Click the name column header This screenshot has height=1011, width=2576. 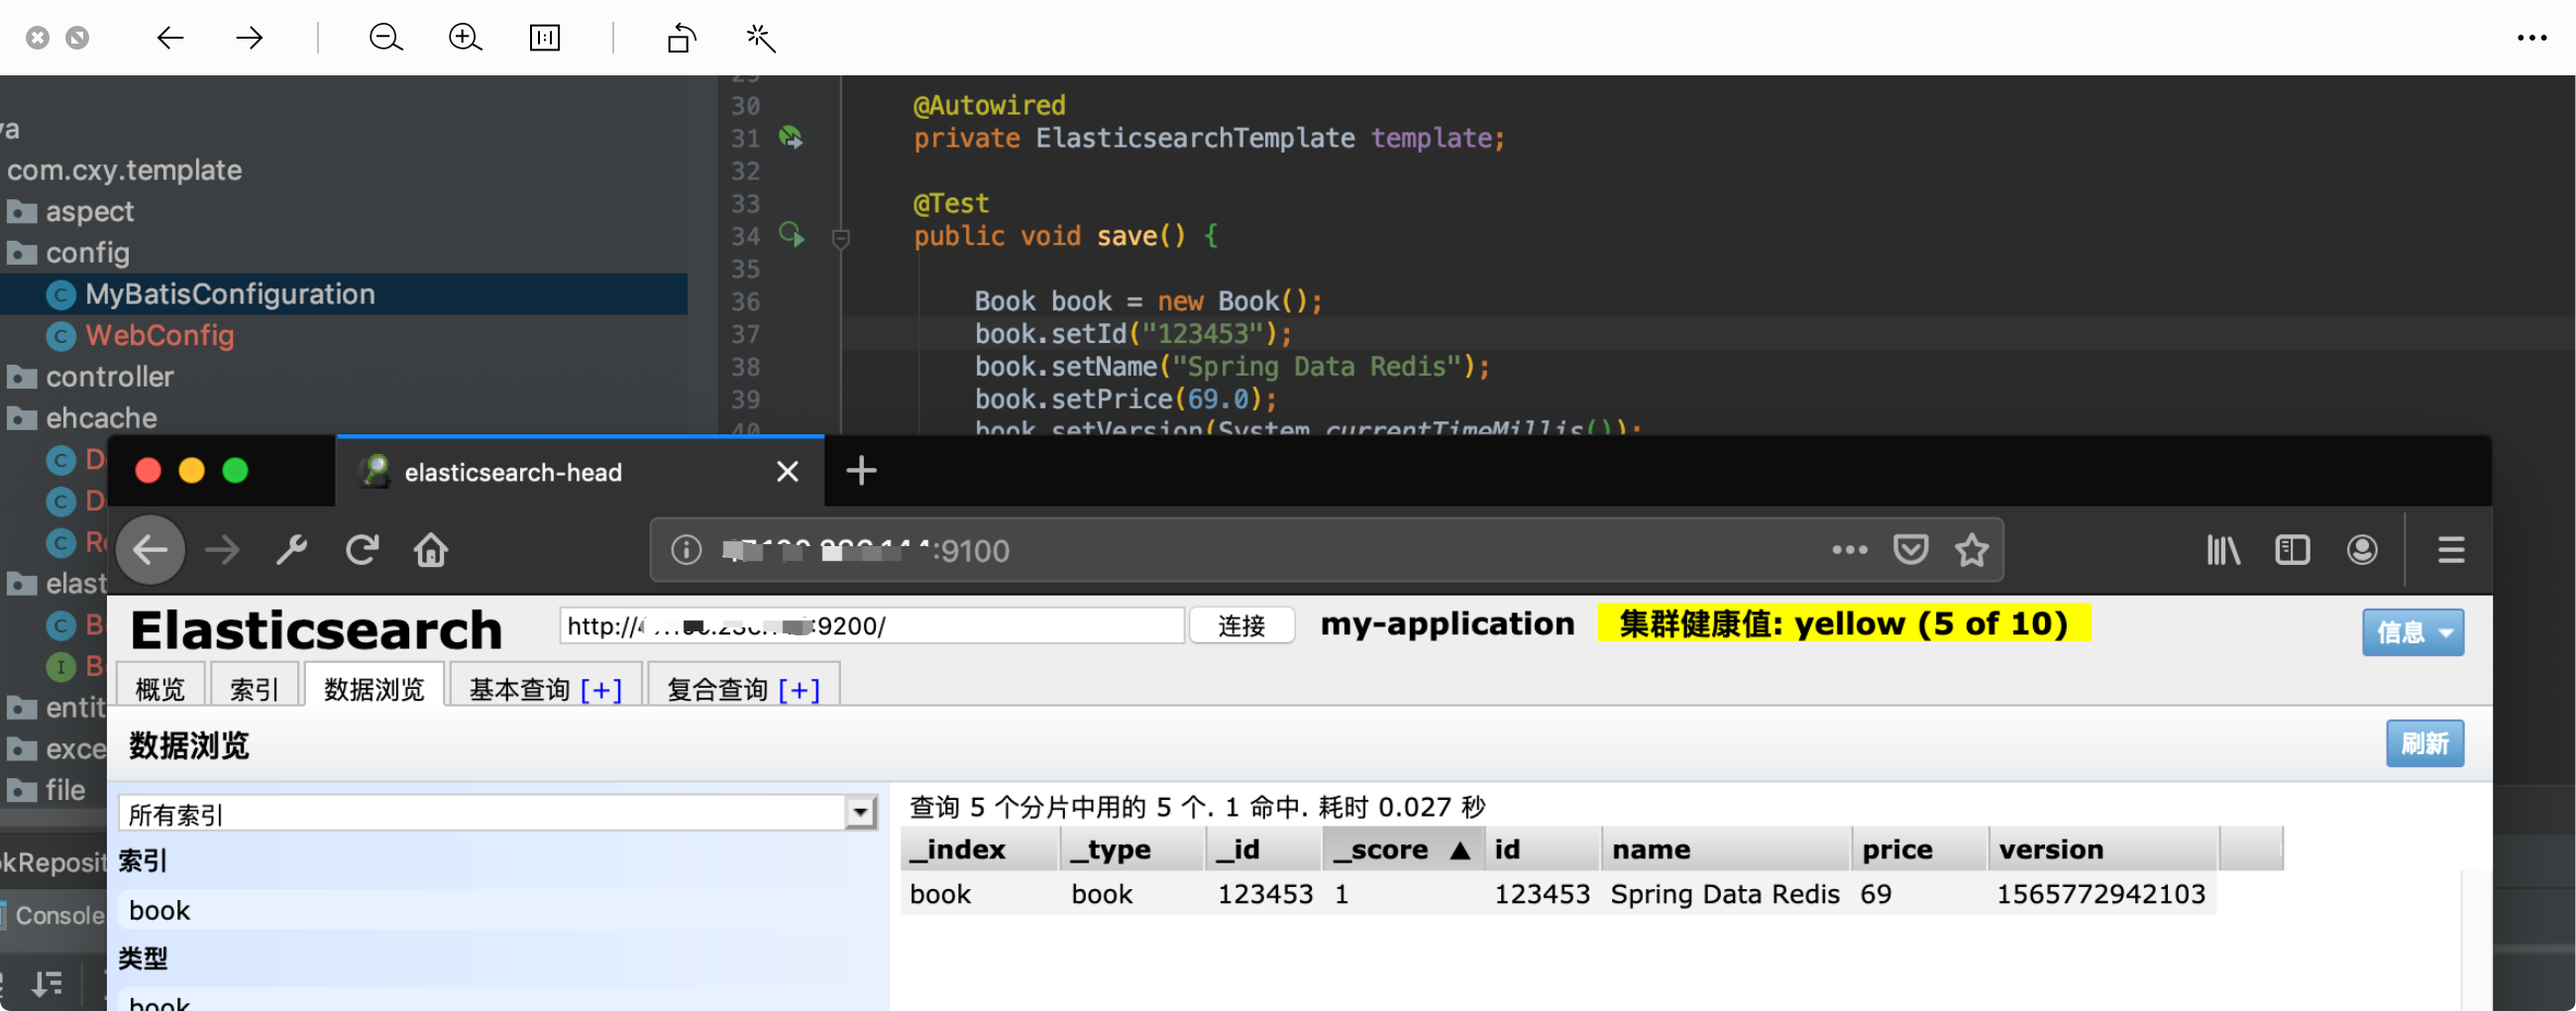tap(1727, 849)
